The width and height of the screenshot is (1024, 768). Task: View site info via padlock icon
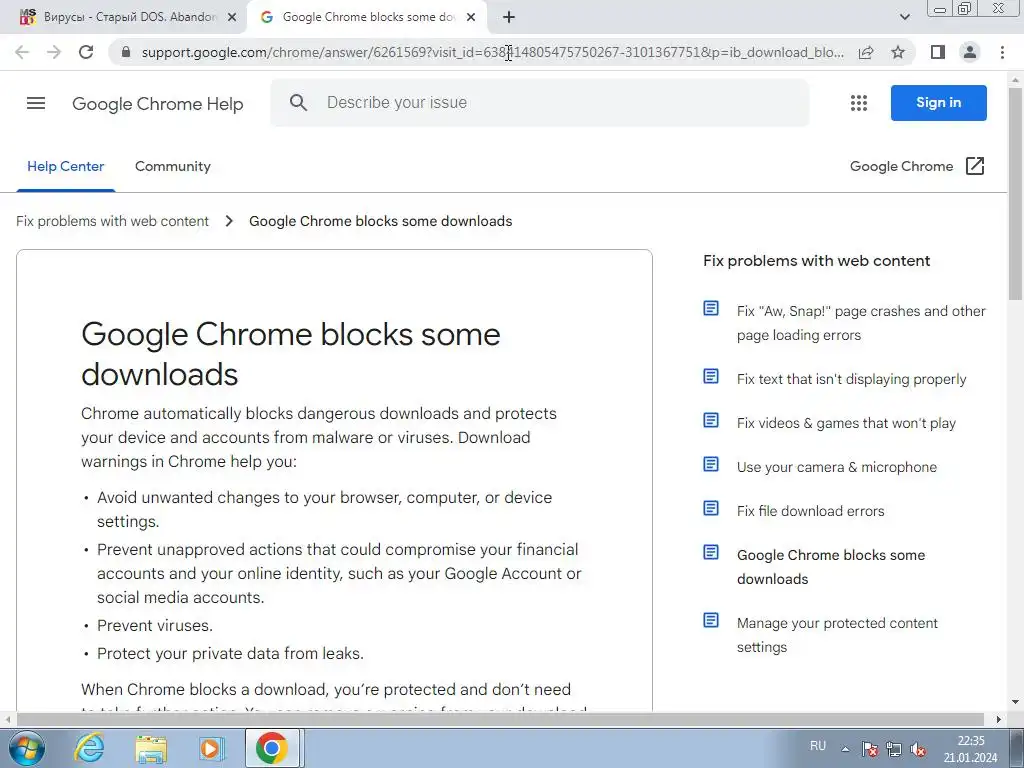(x=126, y=52)
